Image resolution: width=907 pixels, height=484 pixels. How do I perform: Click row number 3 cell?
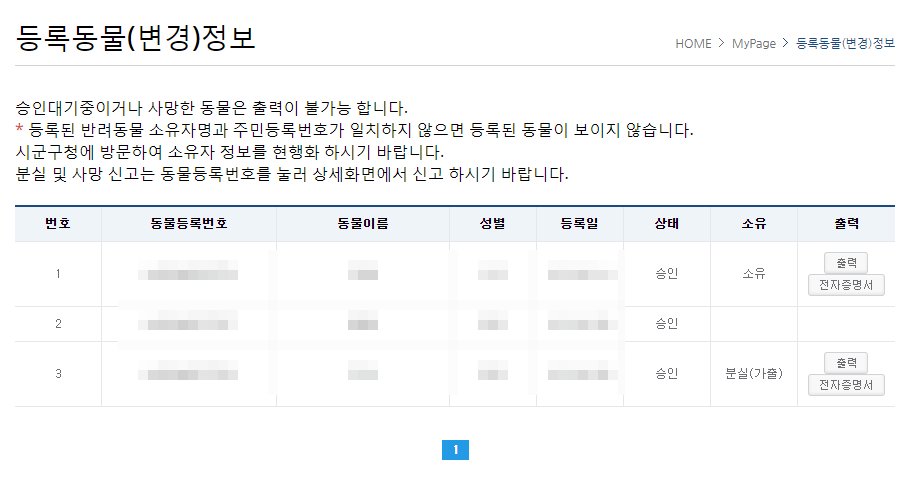point(58,374)
